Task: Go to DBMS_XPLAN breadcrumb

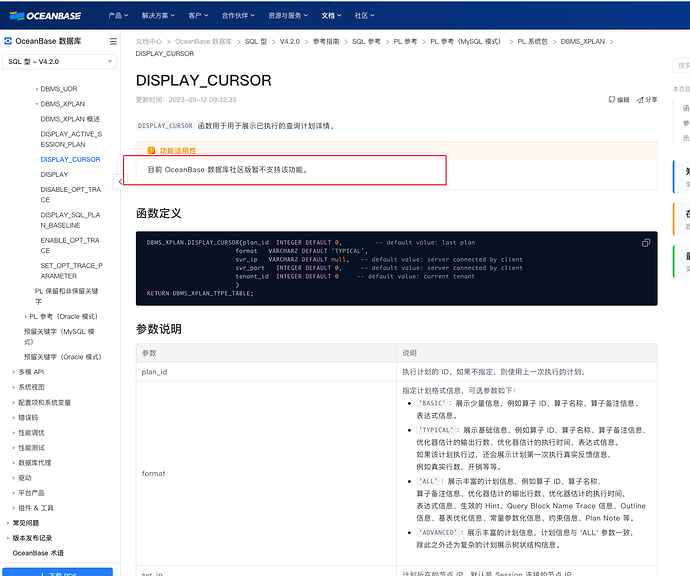Action: [x=583, y=41]
